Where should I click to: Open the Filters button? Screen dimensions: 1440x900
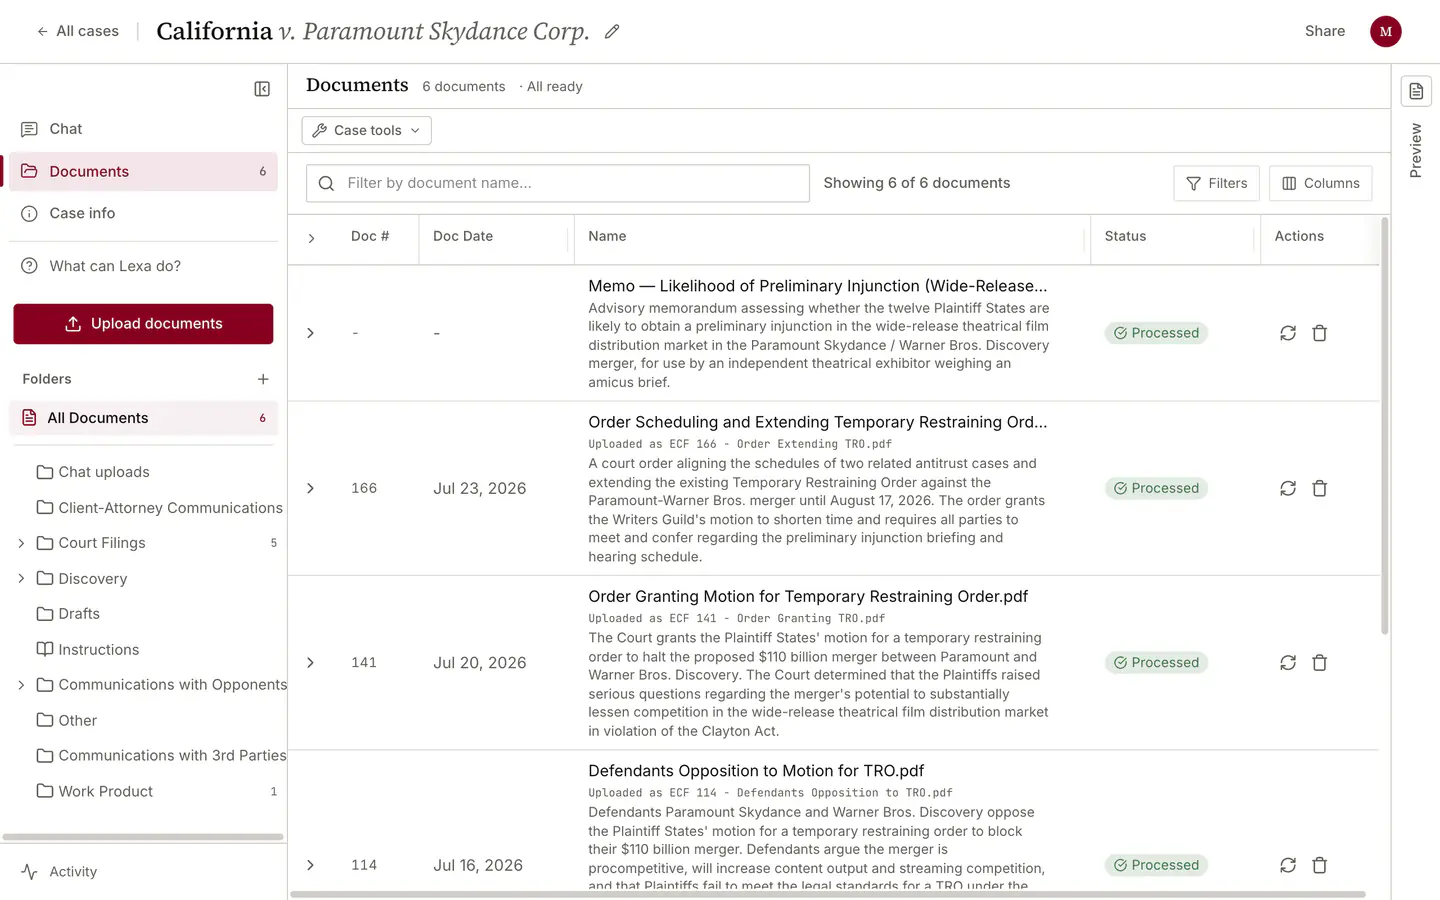click(1216, 183)
